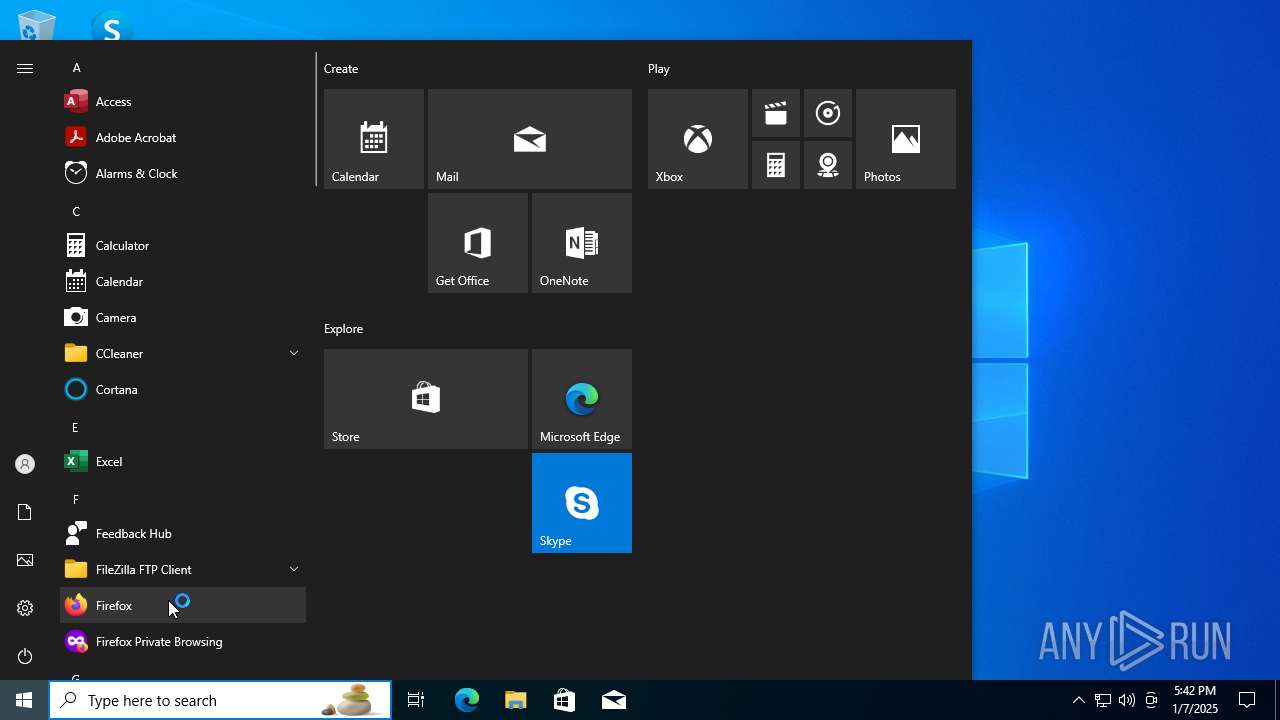Screen dimensions: 1280x720
Task: Expand the FileZilla FTP Client chevron
Action: [294, 569]
